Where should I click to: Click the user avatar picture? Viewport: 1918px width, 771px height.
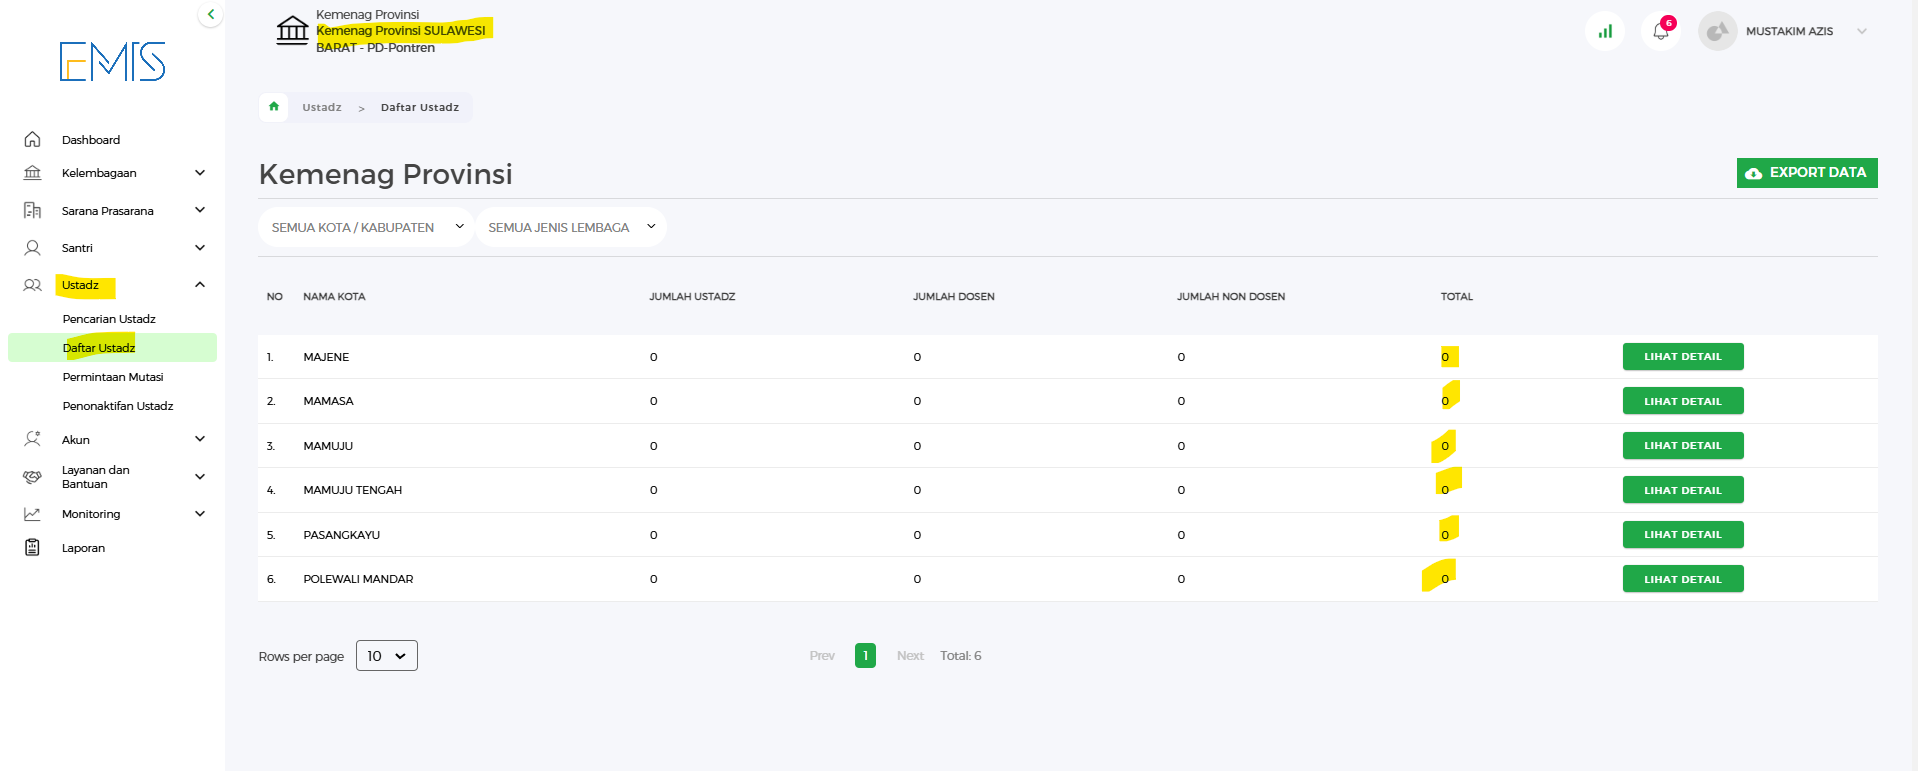[x=1717, y=32]
